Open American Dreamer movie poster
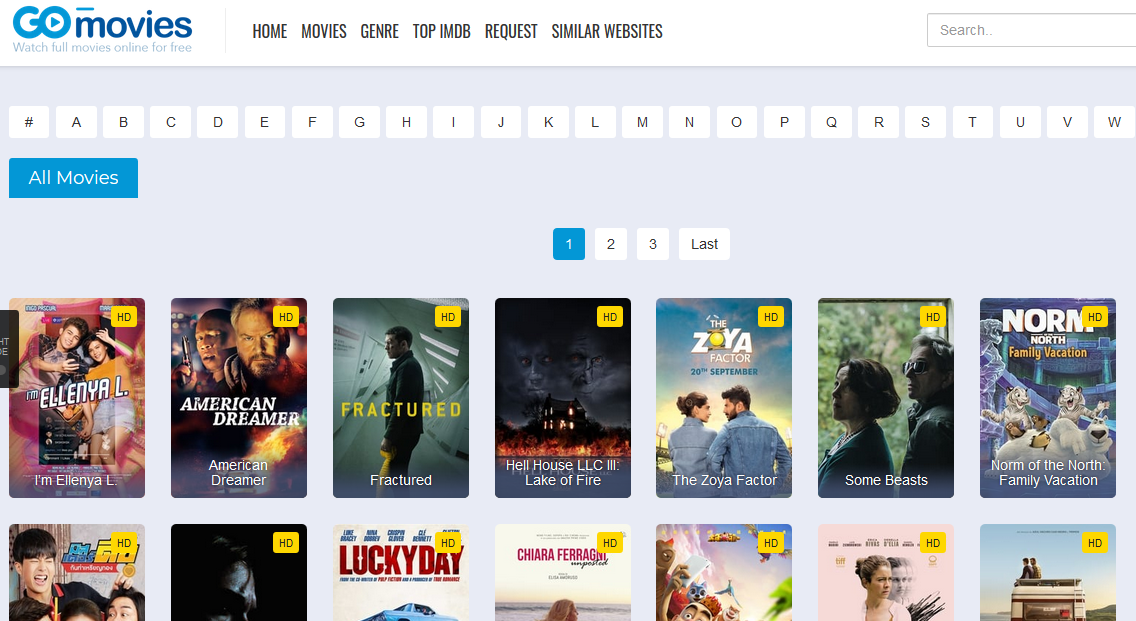Image resolution: width=1136 pixels, height=621 pixels. [x=239, y=398]
